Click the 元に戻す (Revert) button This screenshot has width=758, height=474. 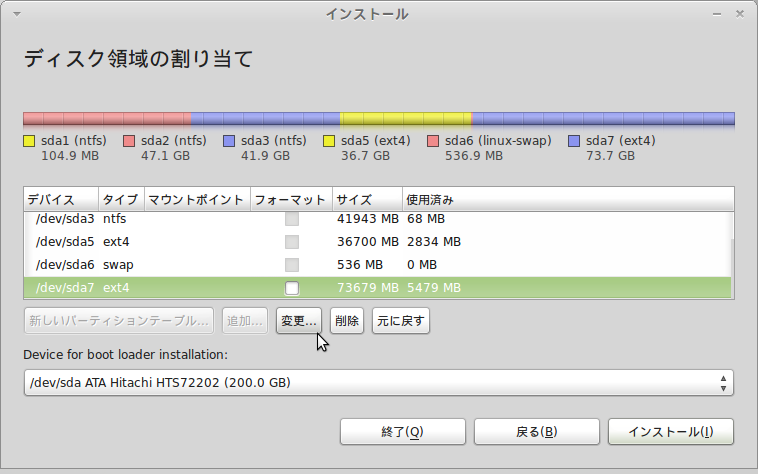pos(400,321)
